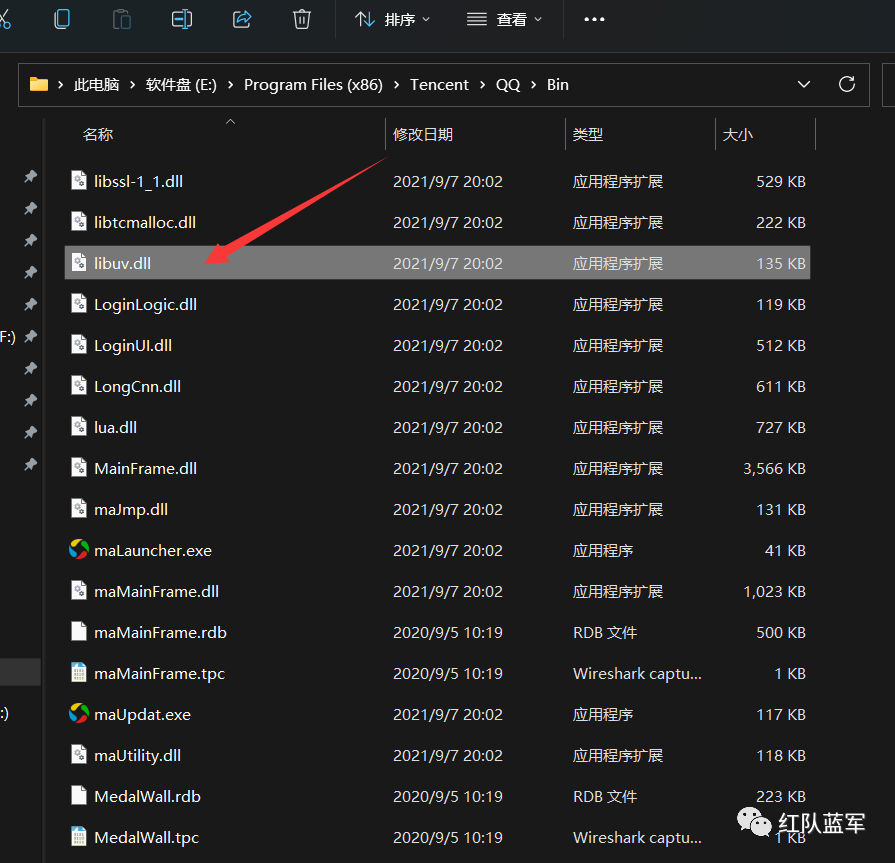Open the three-dot more options menu
The height and width of the screenshot is (863, 895).
click(594, 19)
